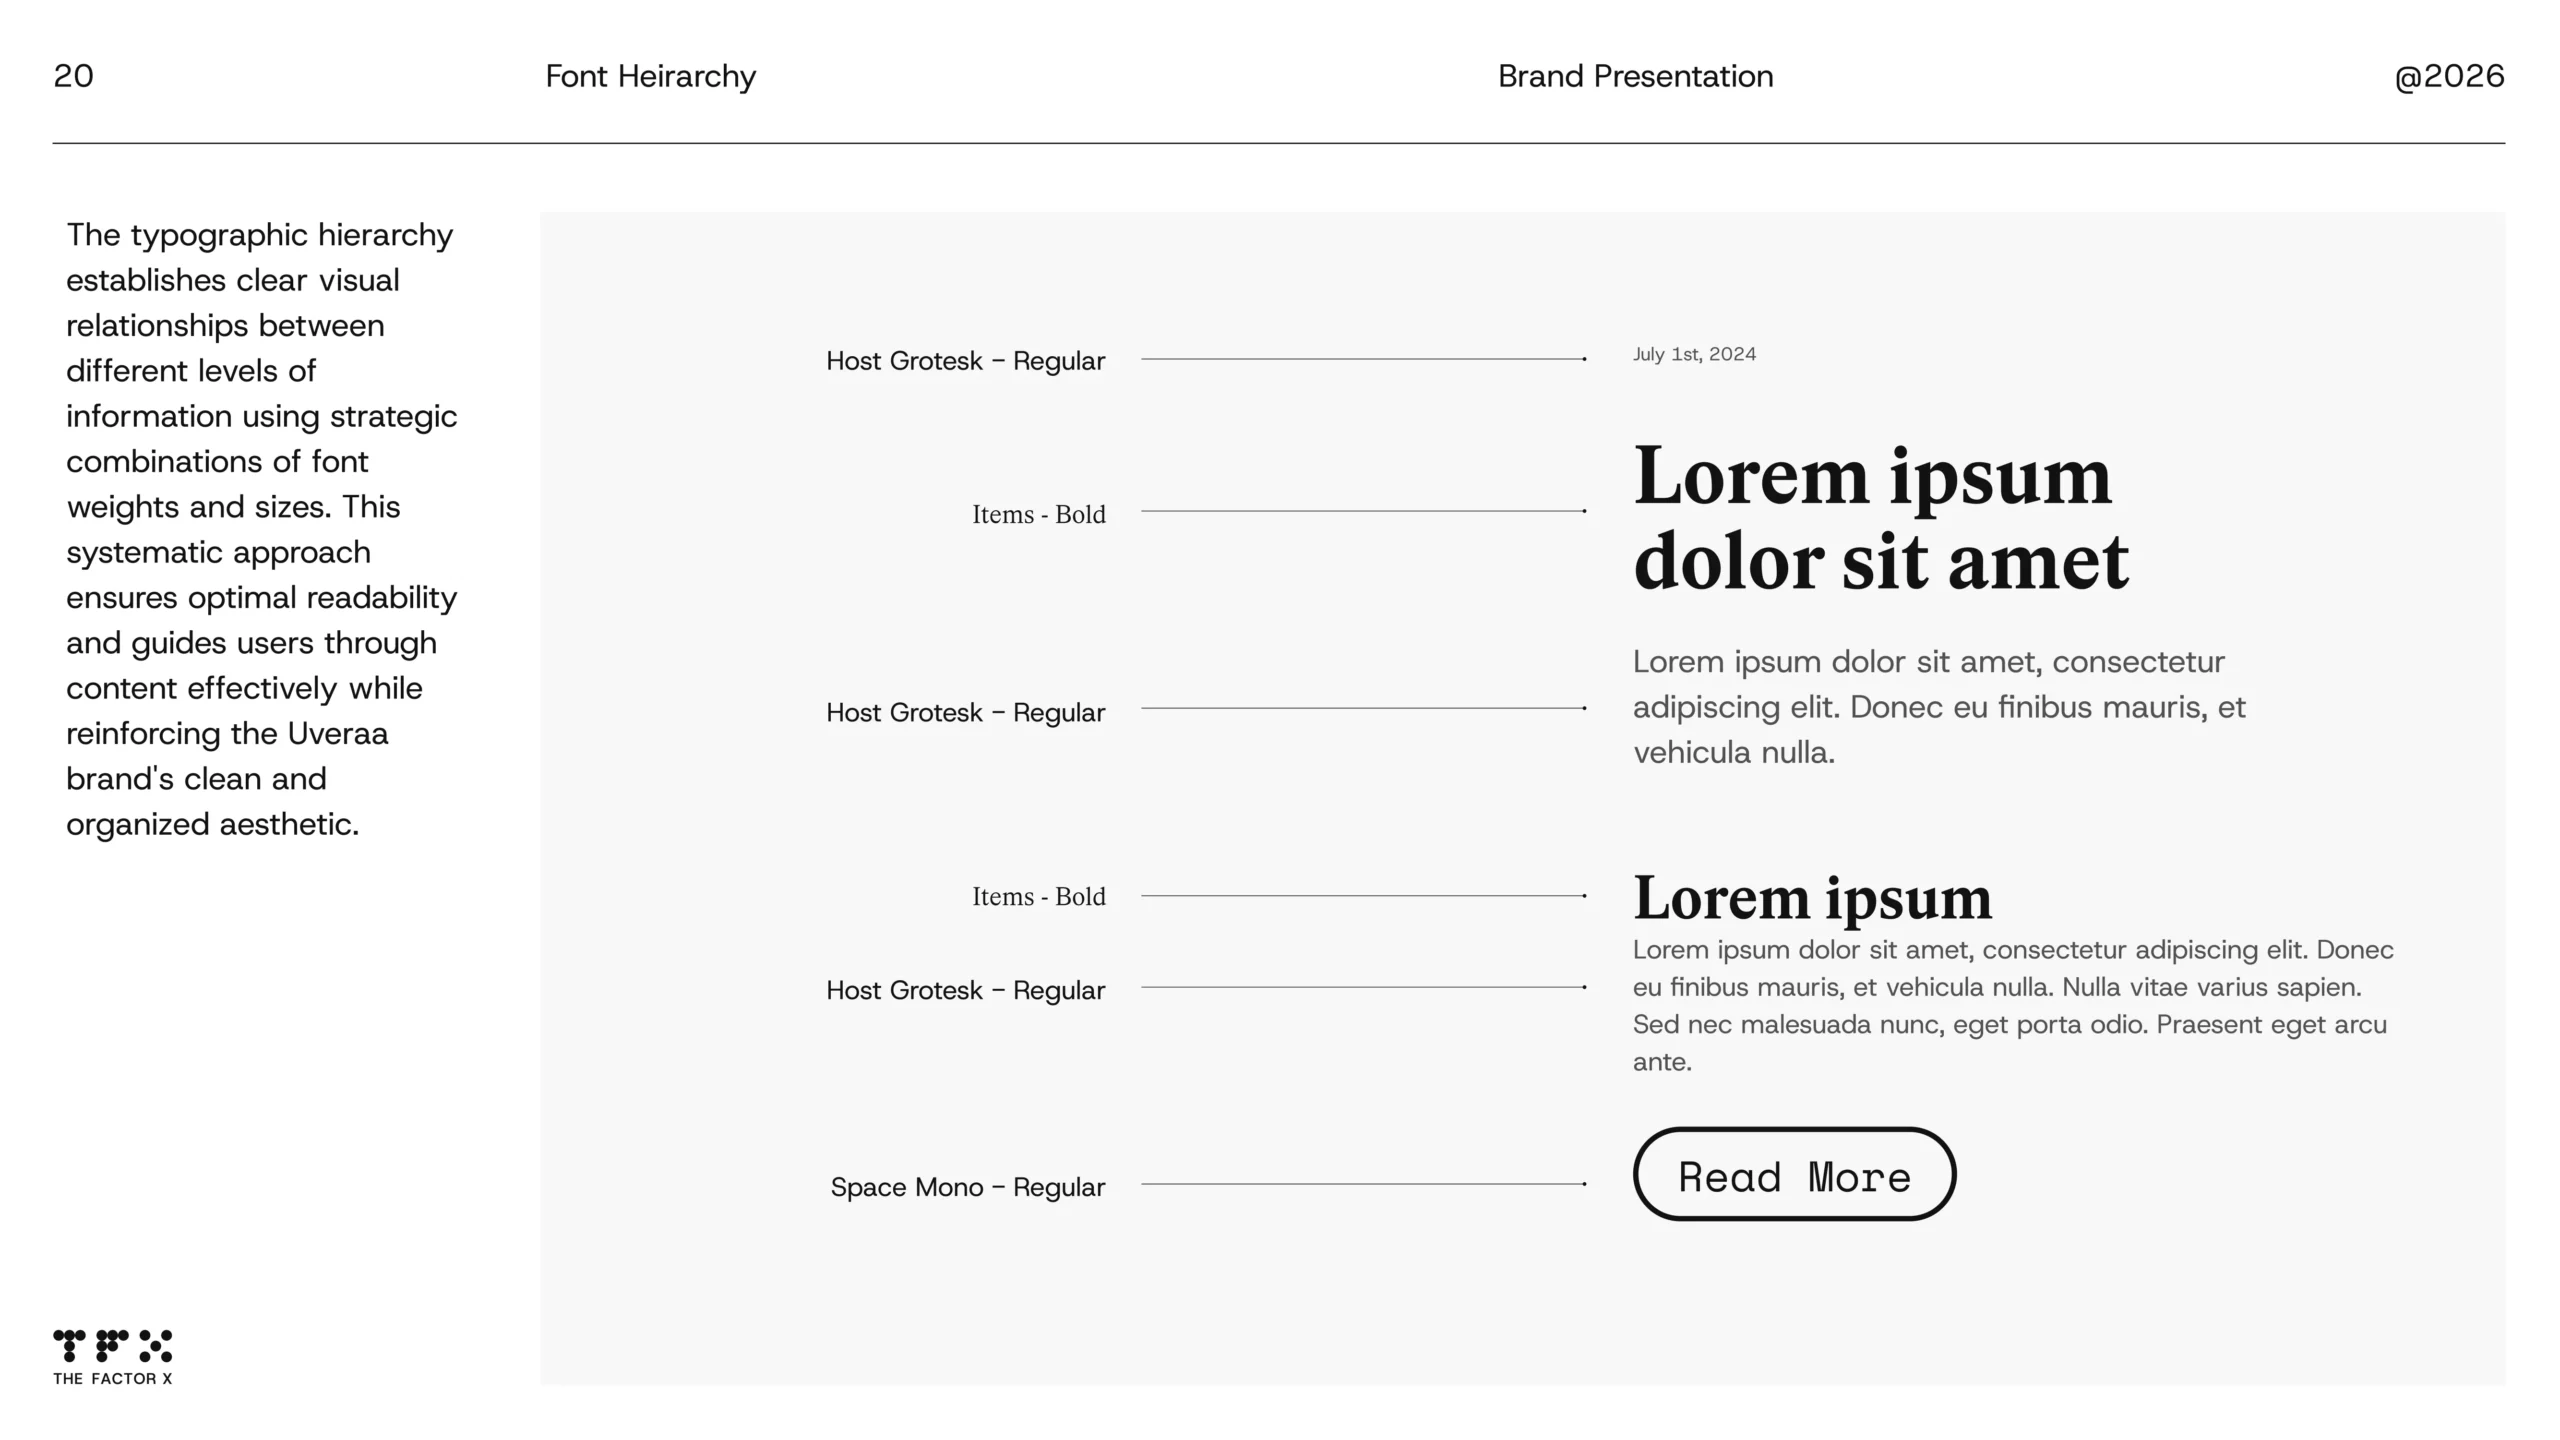Click The Factor X logo

(112, 1357)
